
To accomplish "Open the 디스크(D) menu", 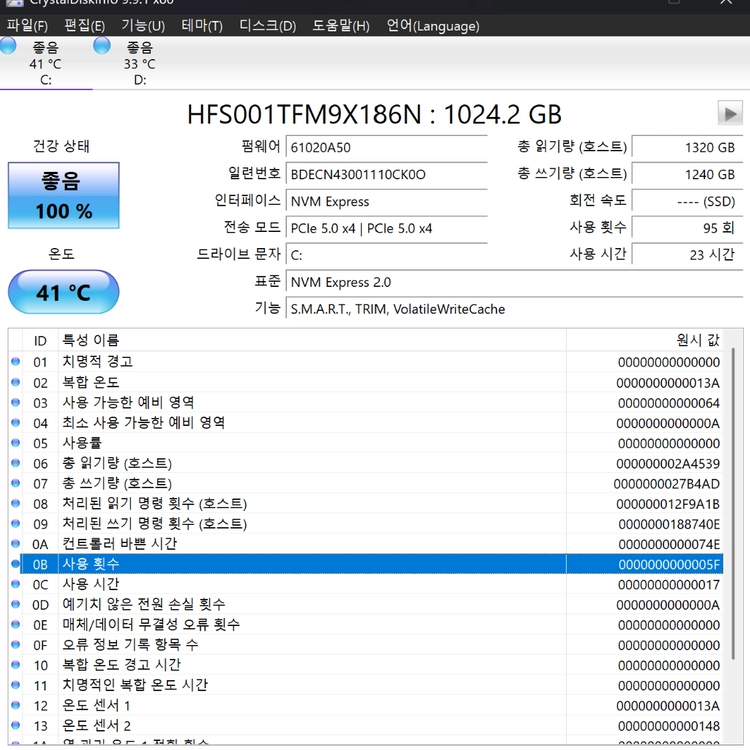I will coord(267,25).
